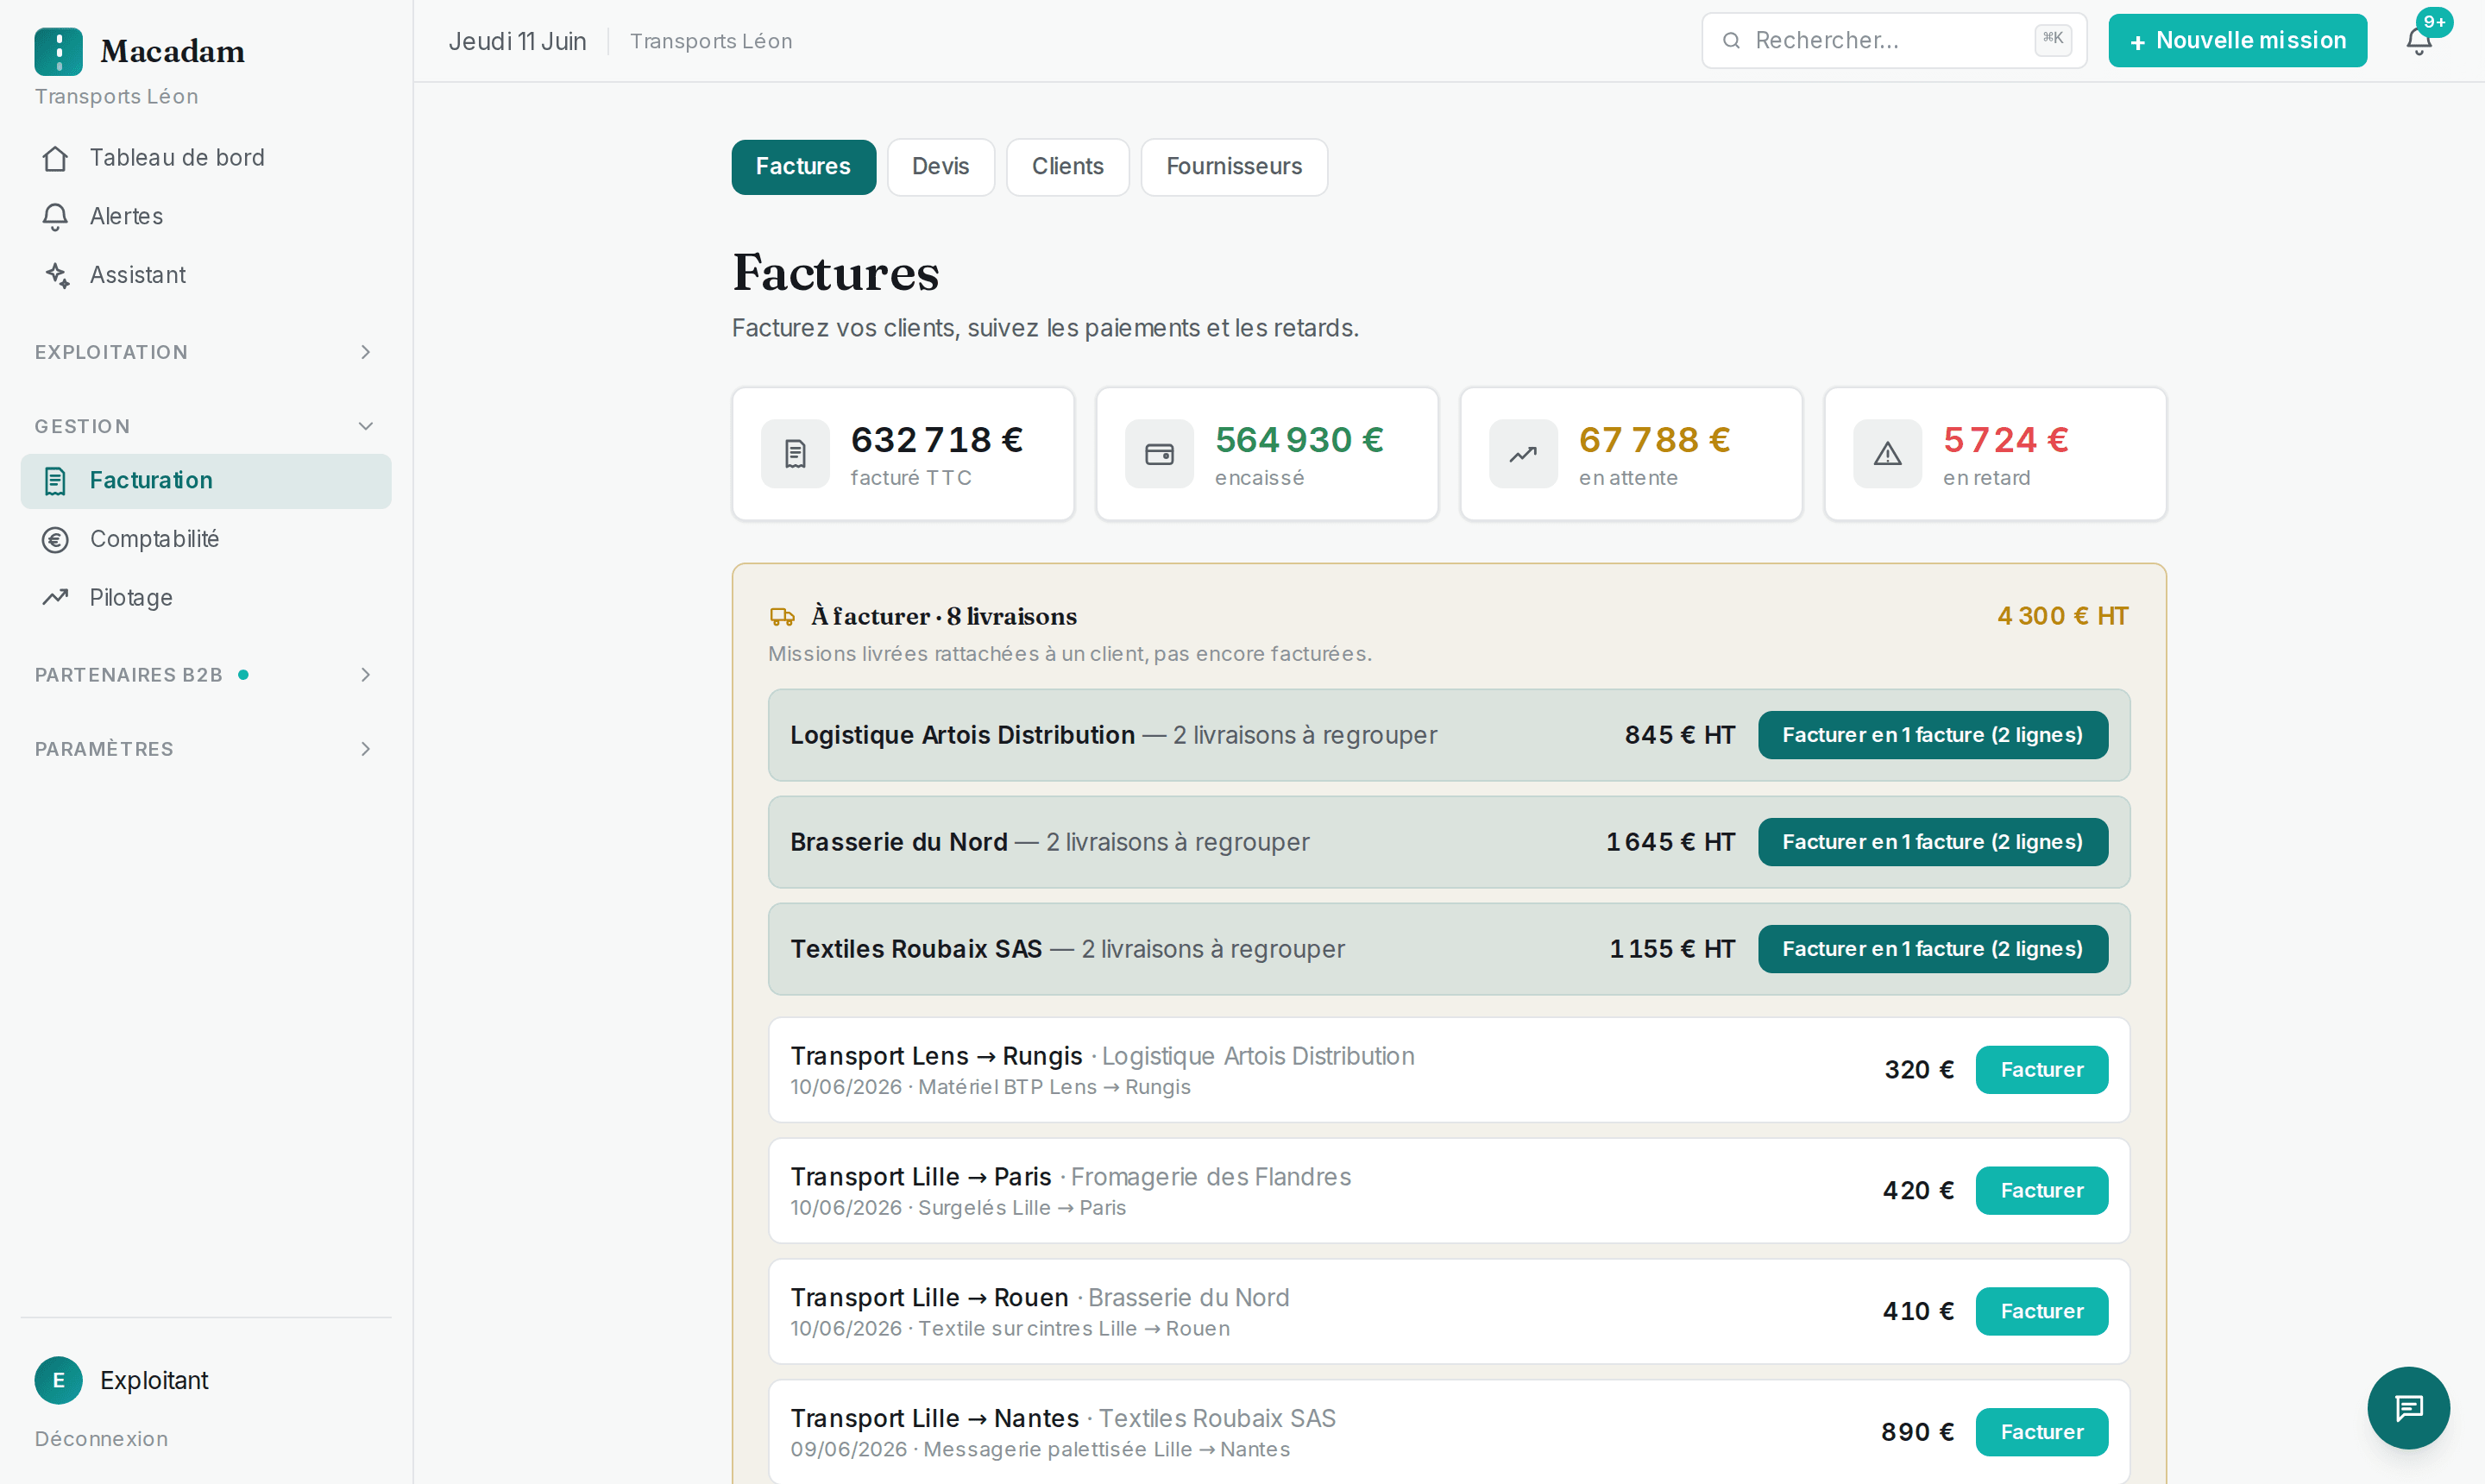Facturer grouped invoice for Logistique Artois Distribution
The image size is (2485, 1484).
(x=1932, y=735)
